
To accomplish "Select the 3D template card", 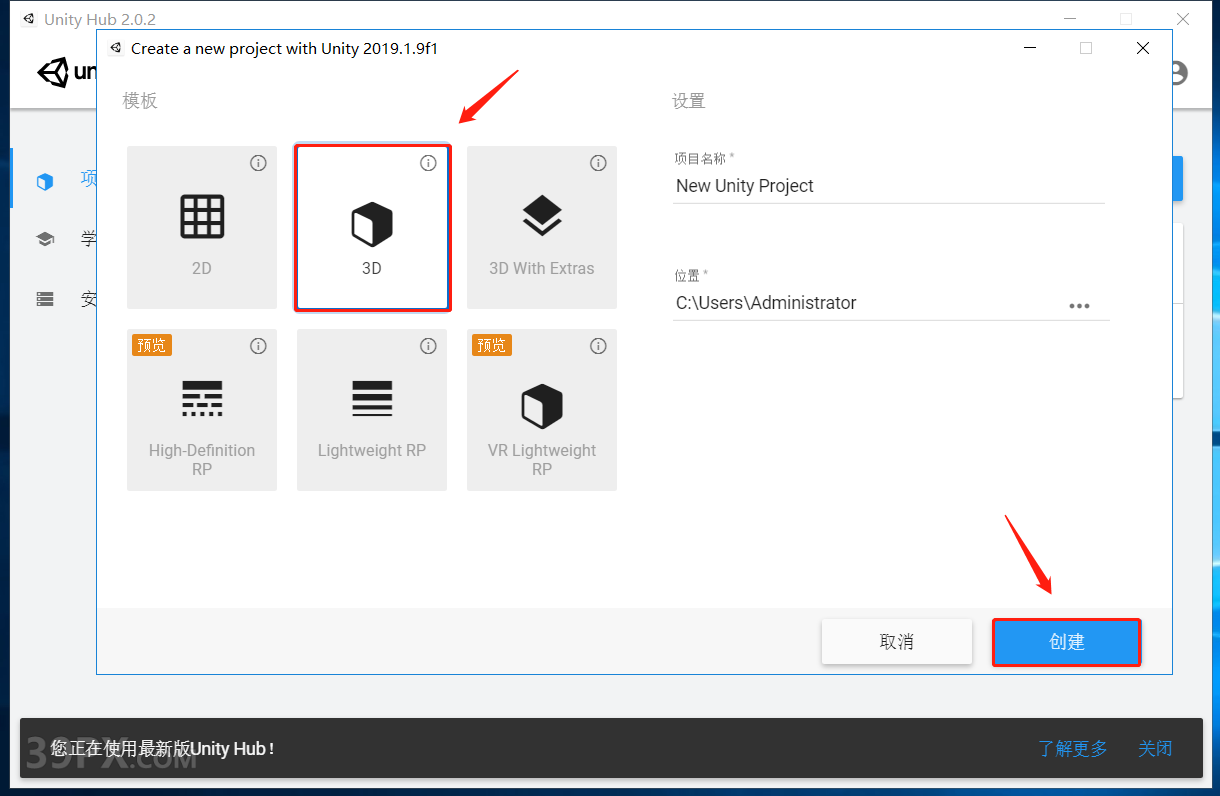I will pos(372,228).
